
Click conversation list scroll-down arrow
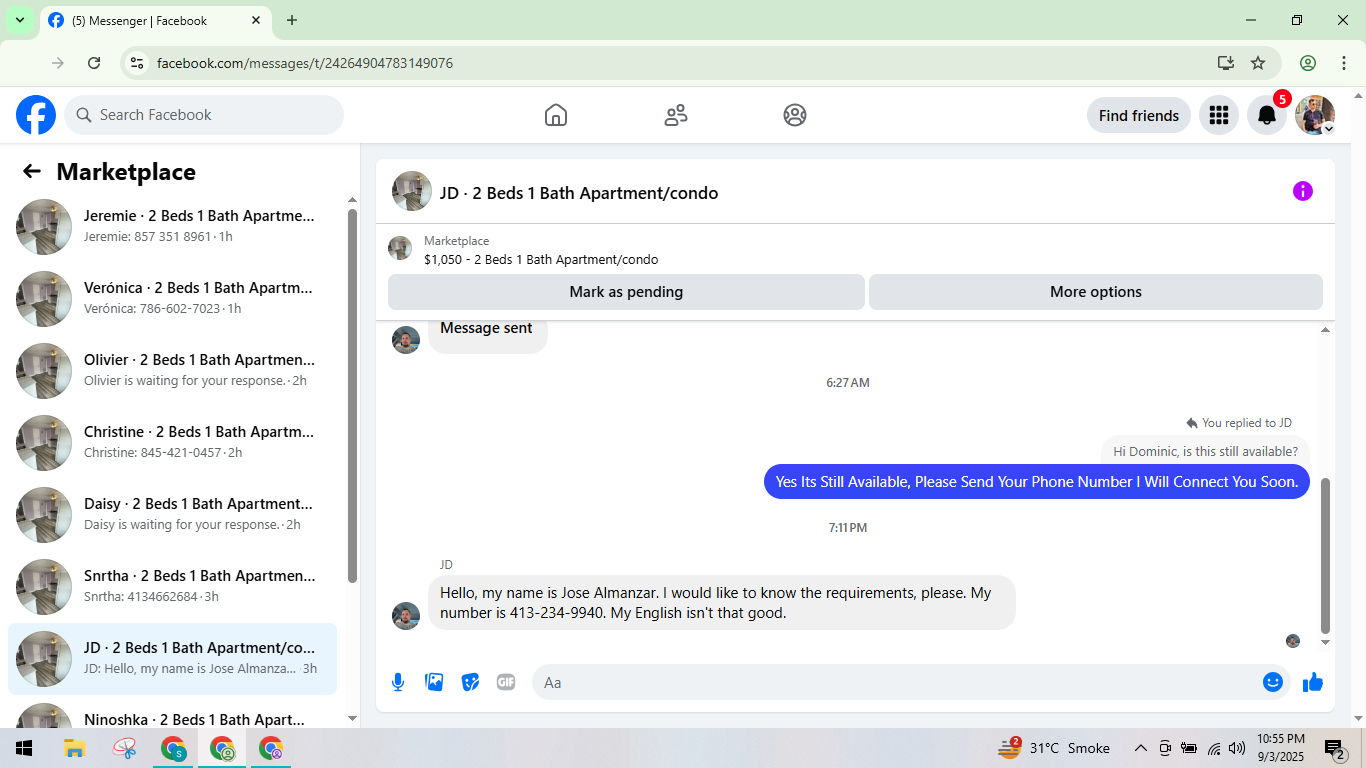click(352, 718)
